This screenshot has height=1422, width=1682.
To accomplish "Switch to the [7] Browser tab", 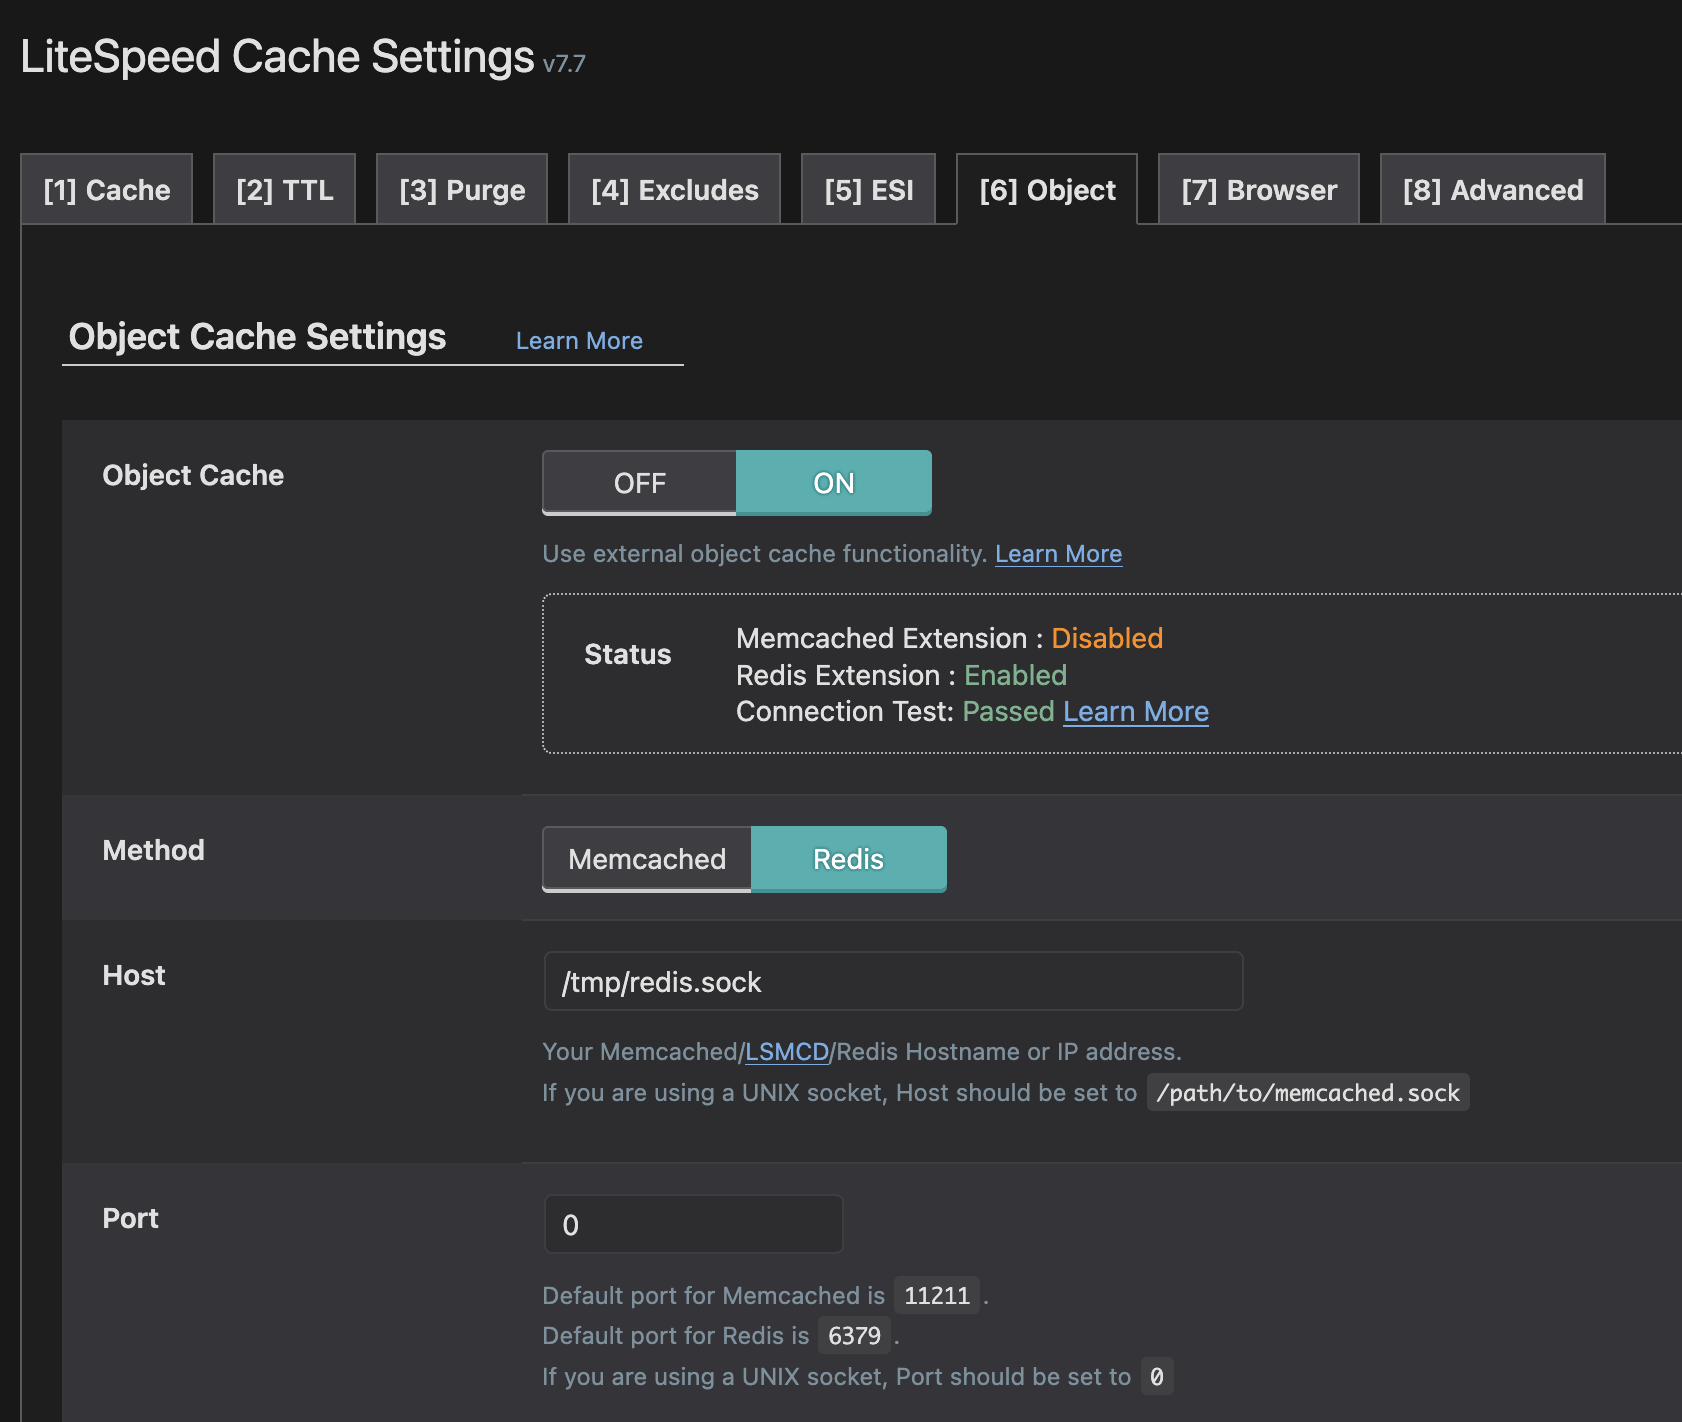I will [x=1259, y=190].
